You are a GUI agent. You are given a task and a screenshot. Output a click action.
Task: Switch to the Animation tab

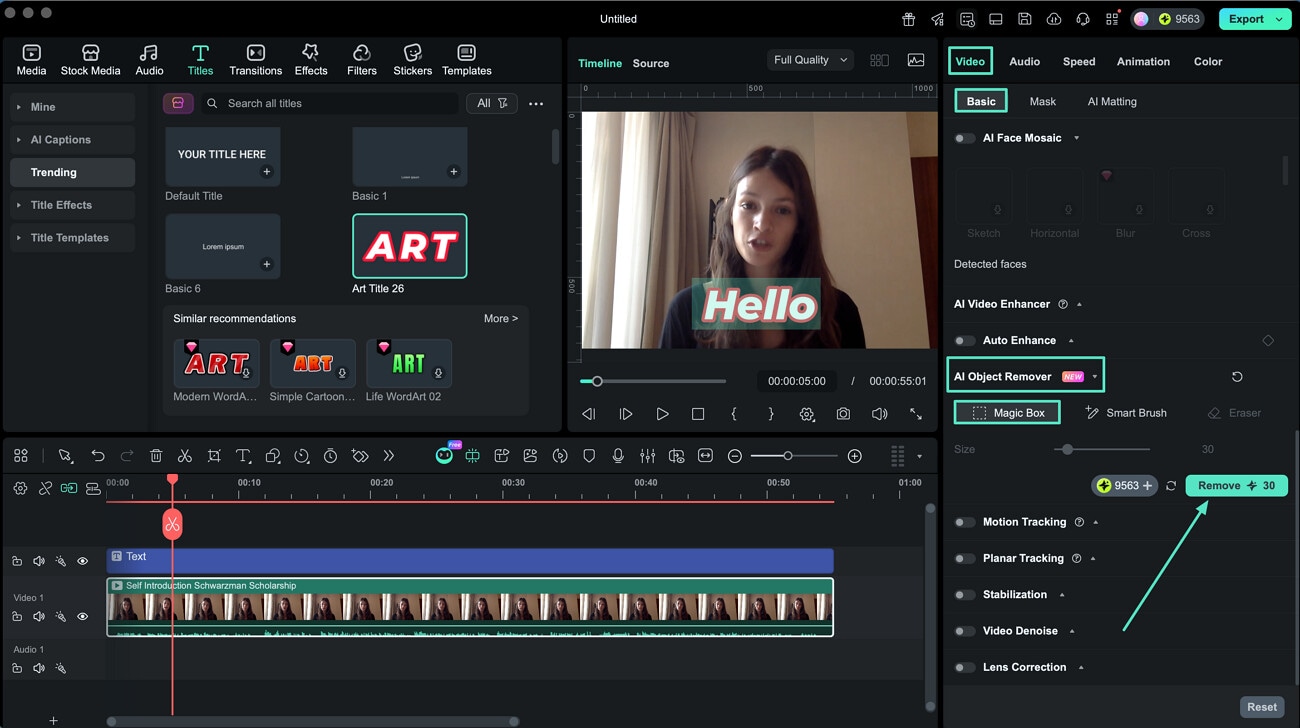click(x=1143, y=61)
